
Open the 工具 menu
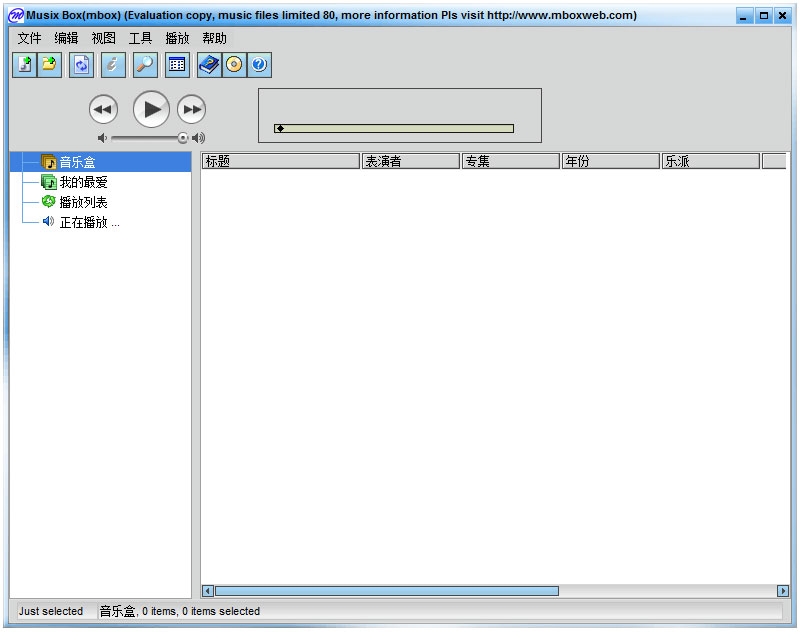pos(140,38)
